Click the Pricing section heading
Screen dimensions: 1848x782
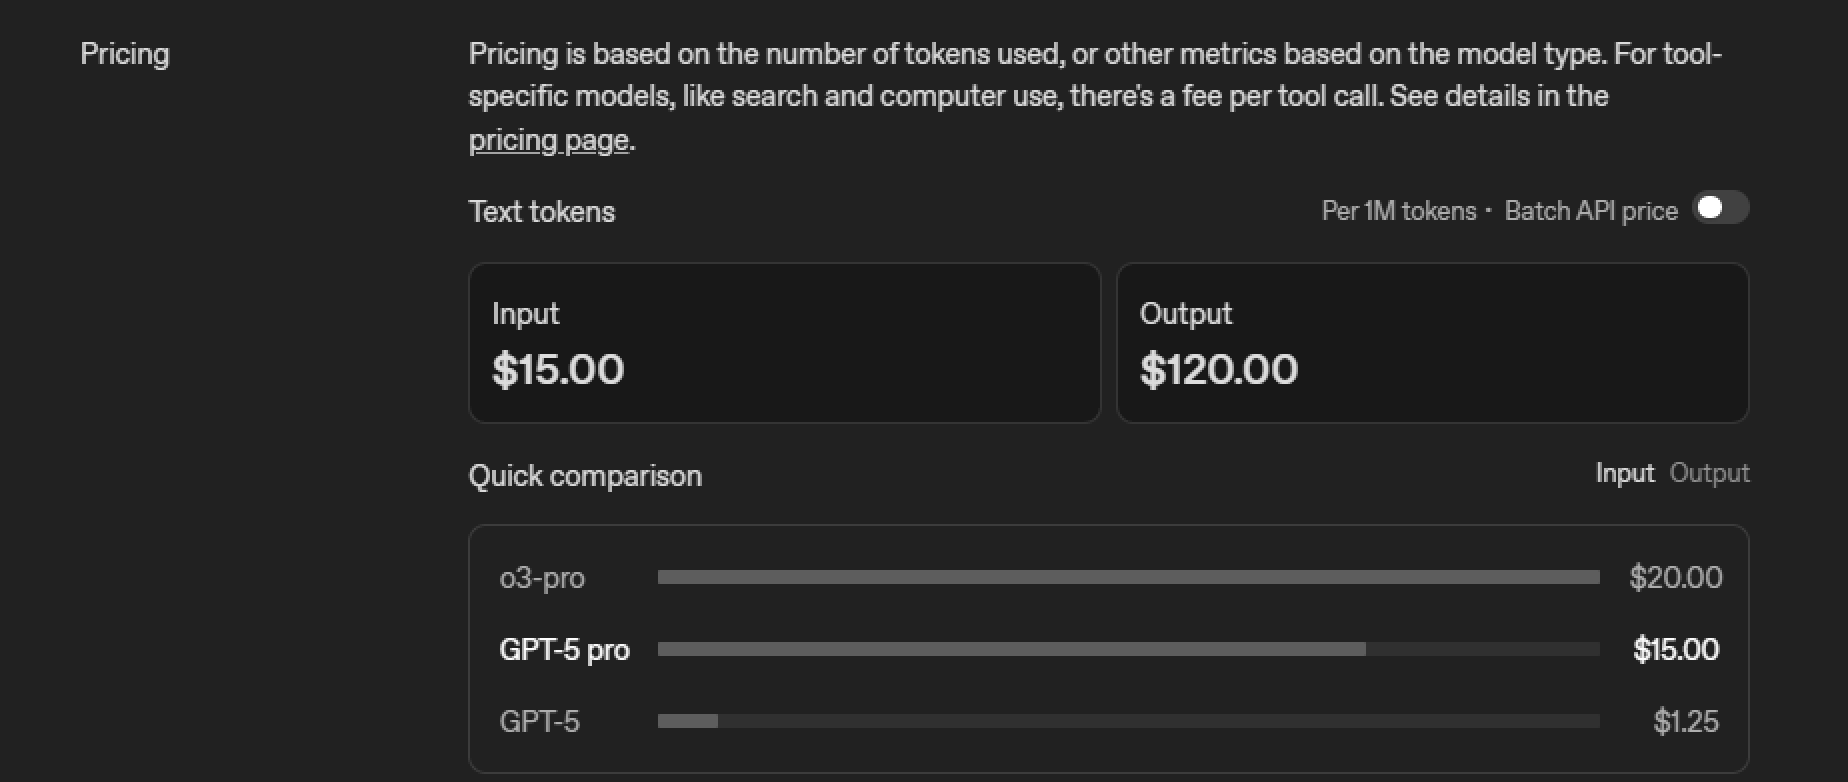[x=125, y=54]
